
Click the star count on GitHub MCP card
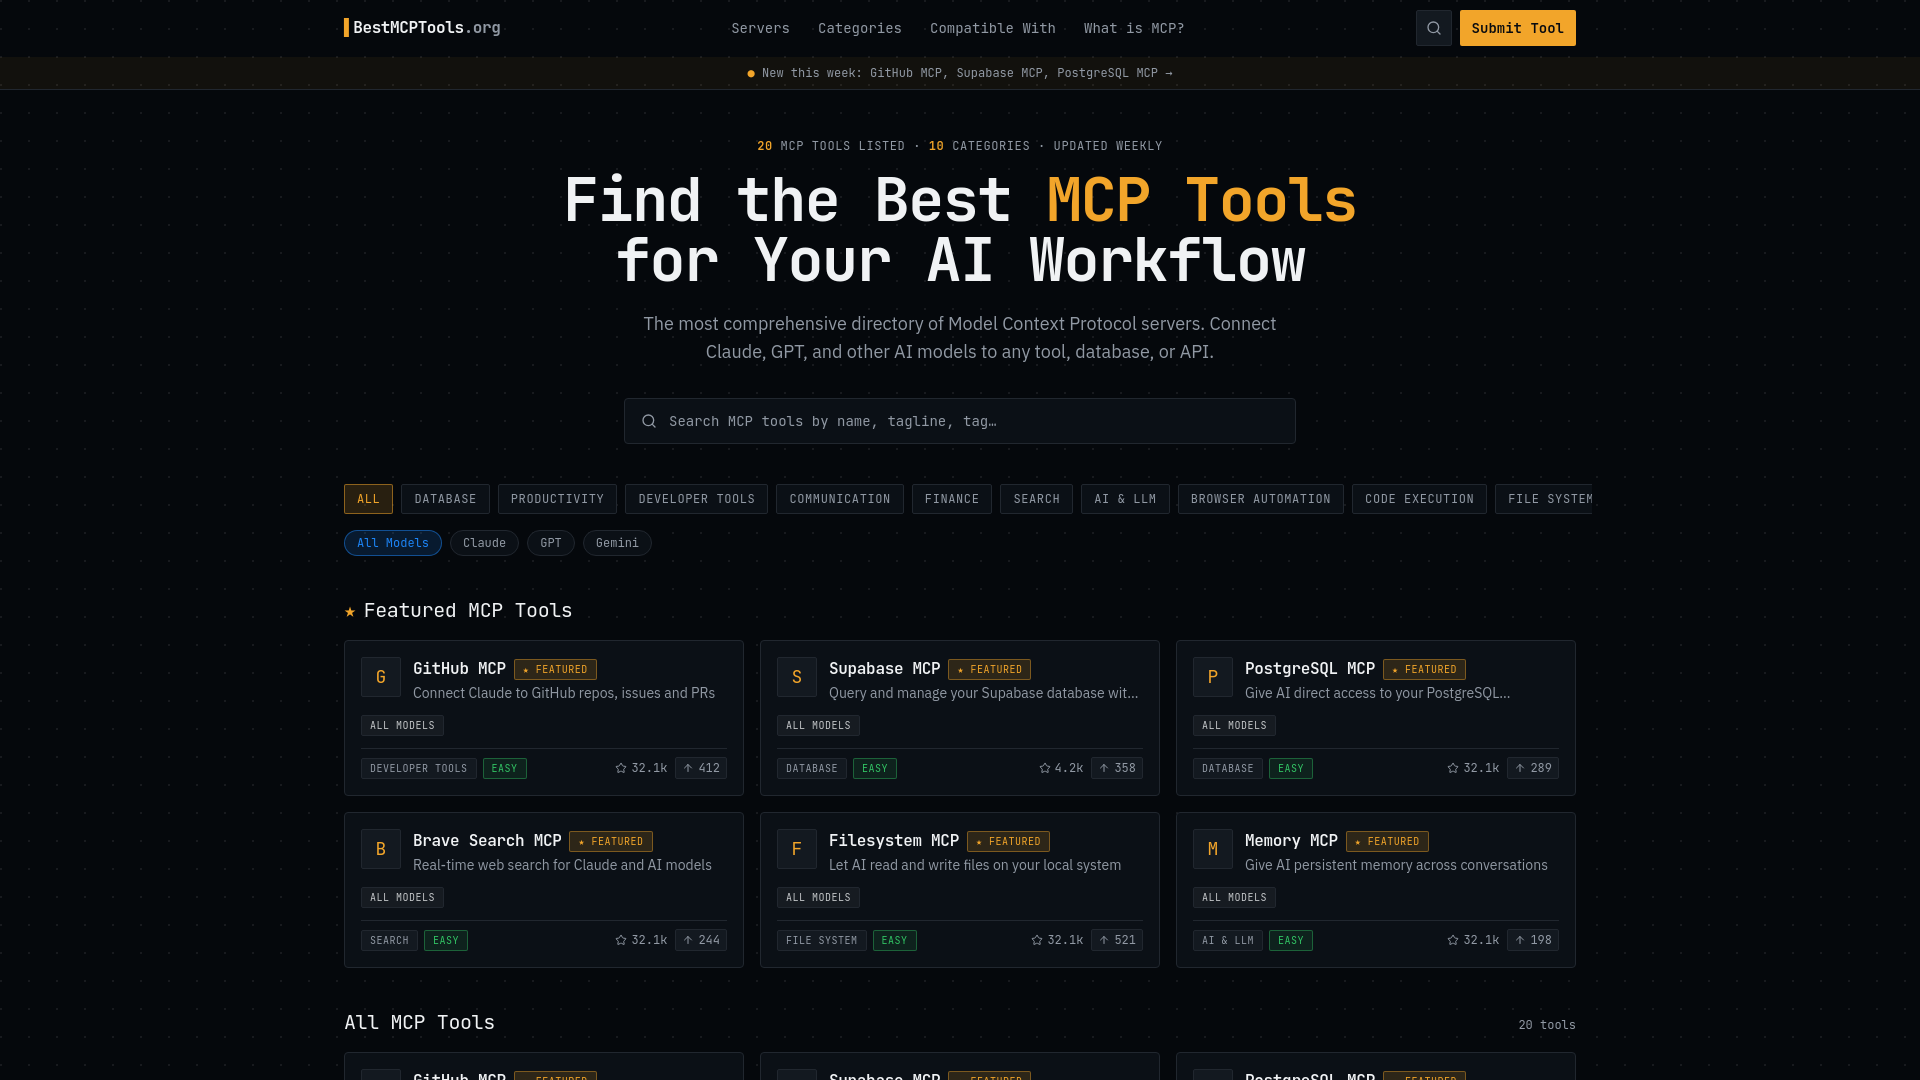641,768
